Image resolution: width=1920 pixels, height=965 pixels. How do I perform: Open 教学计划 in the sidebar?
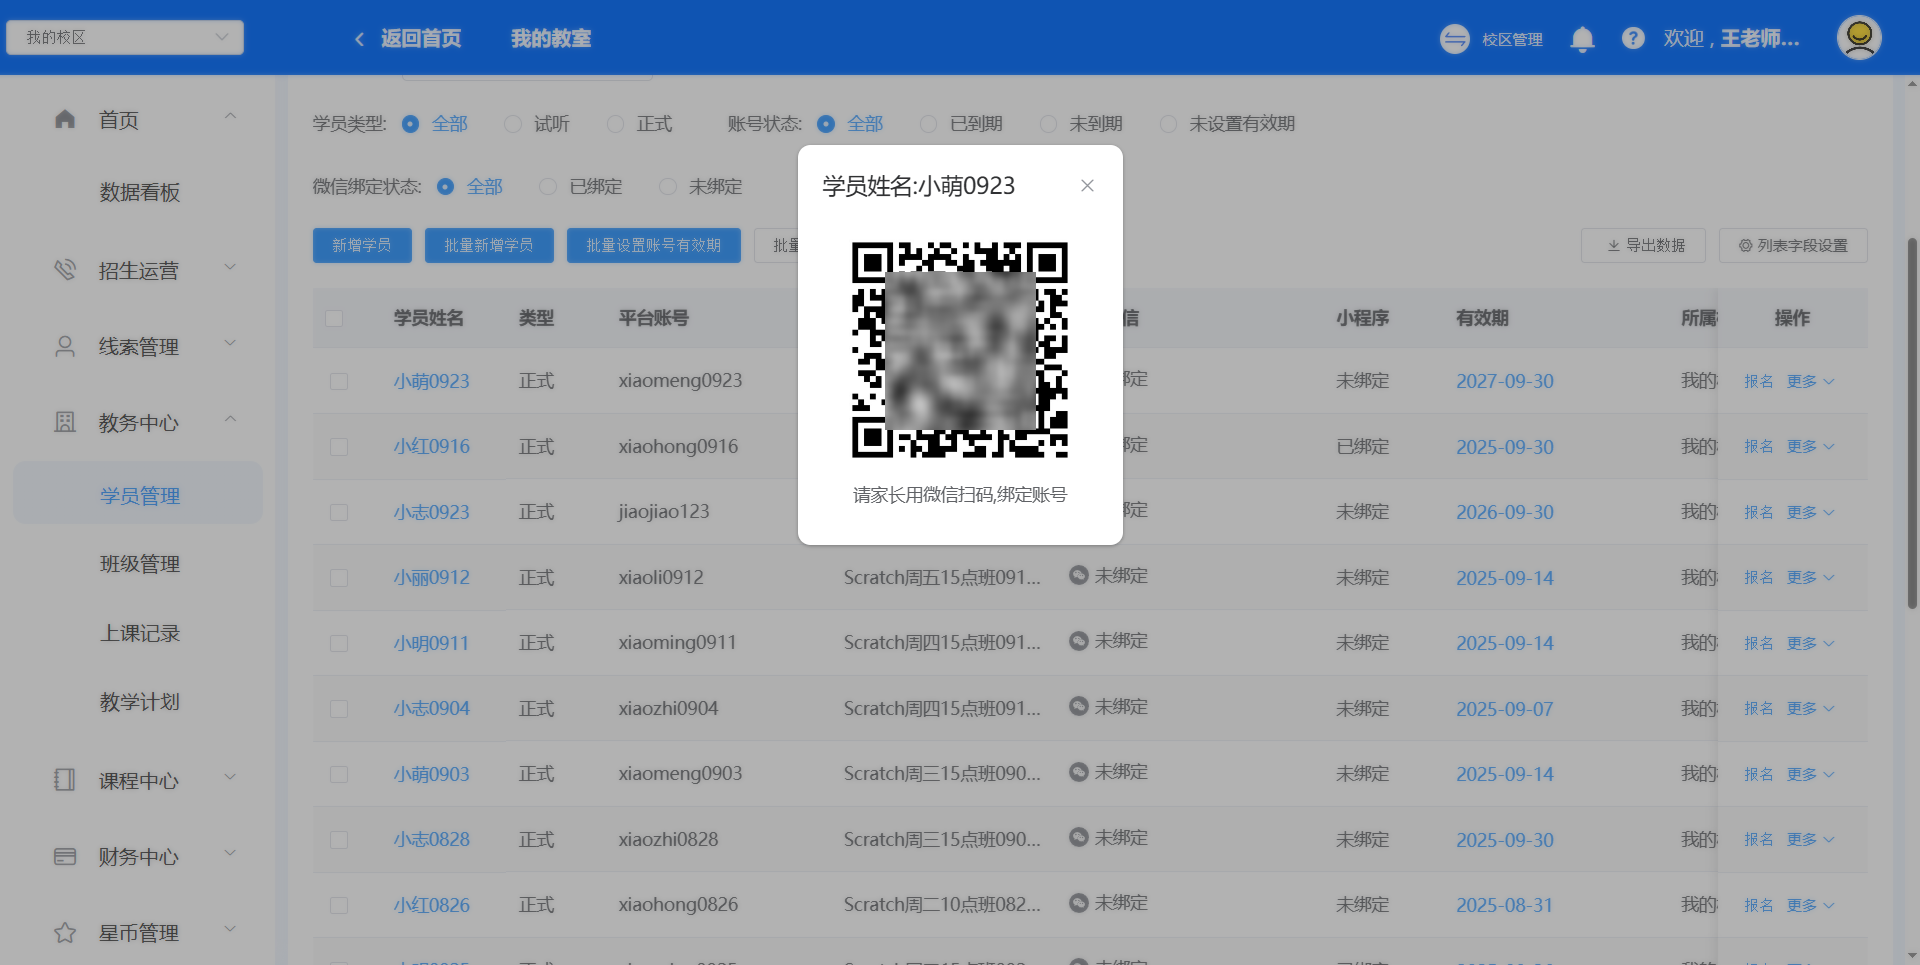coord(139,702)
